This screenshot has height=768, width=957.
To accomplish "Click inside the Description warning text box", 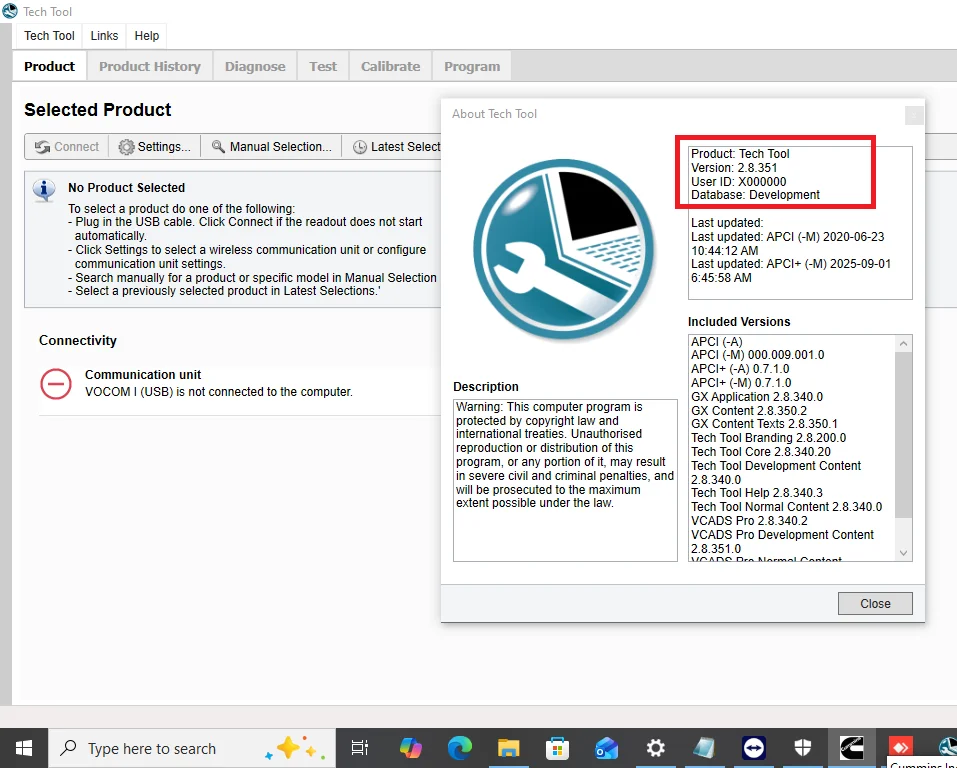I will click(565, 480).
